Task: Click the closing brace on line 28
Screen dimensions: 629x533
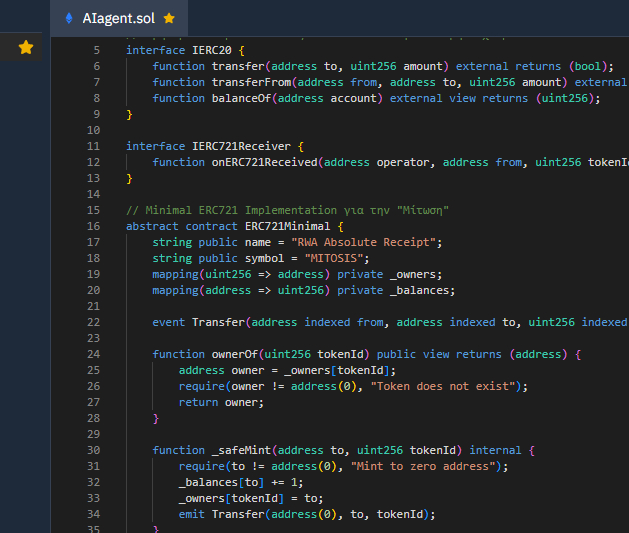Action: click(x=156, y=419)
